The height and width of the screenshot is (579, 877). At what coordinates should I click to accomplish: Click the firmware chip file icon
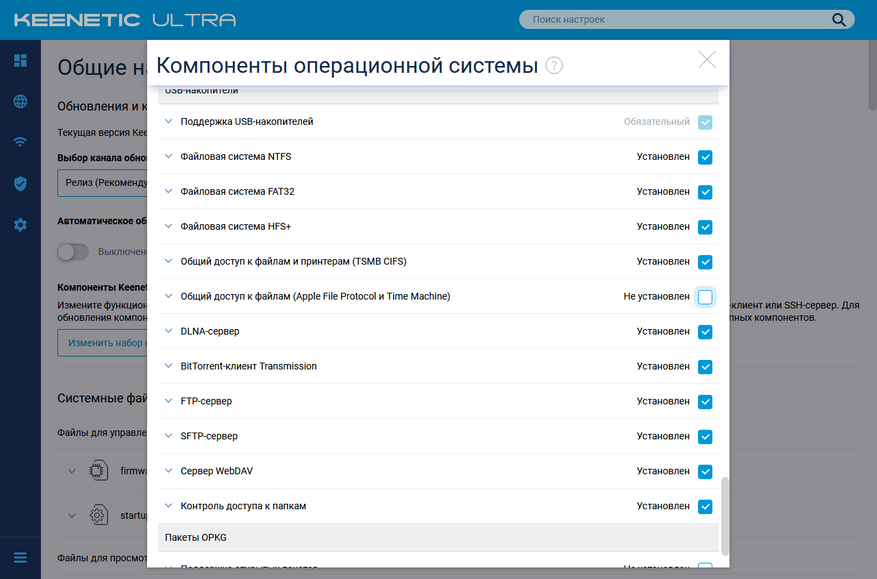(x=98, y=470)
